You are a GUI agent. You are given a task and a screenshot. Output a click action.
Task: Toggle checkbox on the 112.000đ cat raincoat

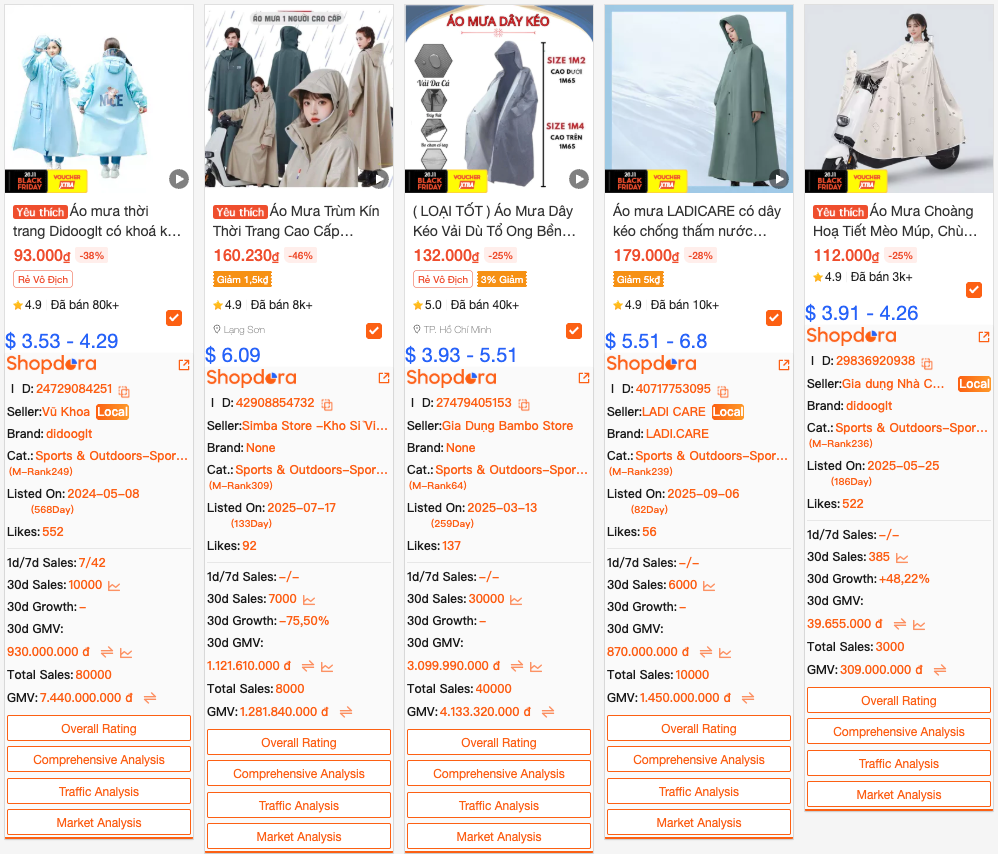974,290
